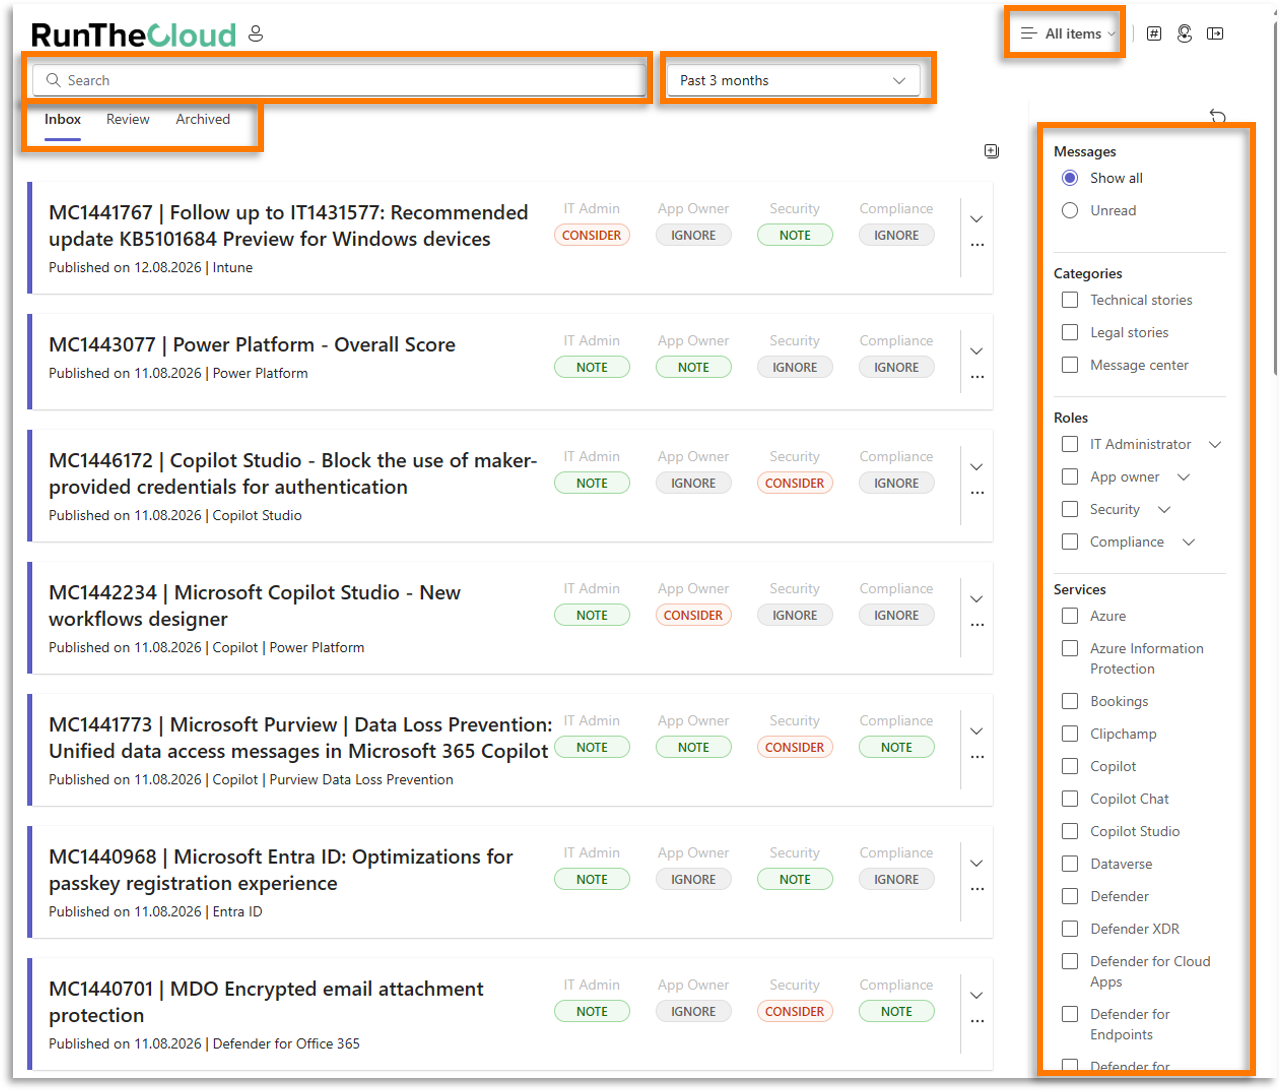1281x1091 pixels.
Task: Expand message MC1446172 with its chevron
Action: [x=977, y=467]
